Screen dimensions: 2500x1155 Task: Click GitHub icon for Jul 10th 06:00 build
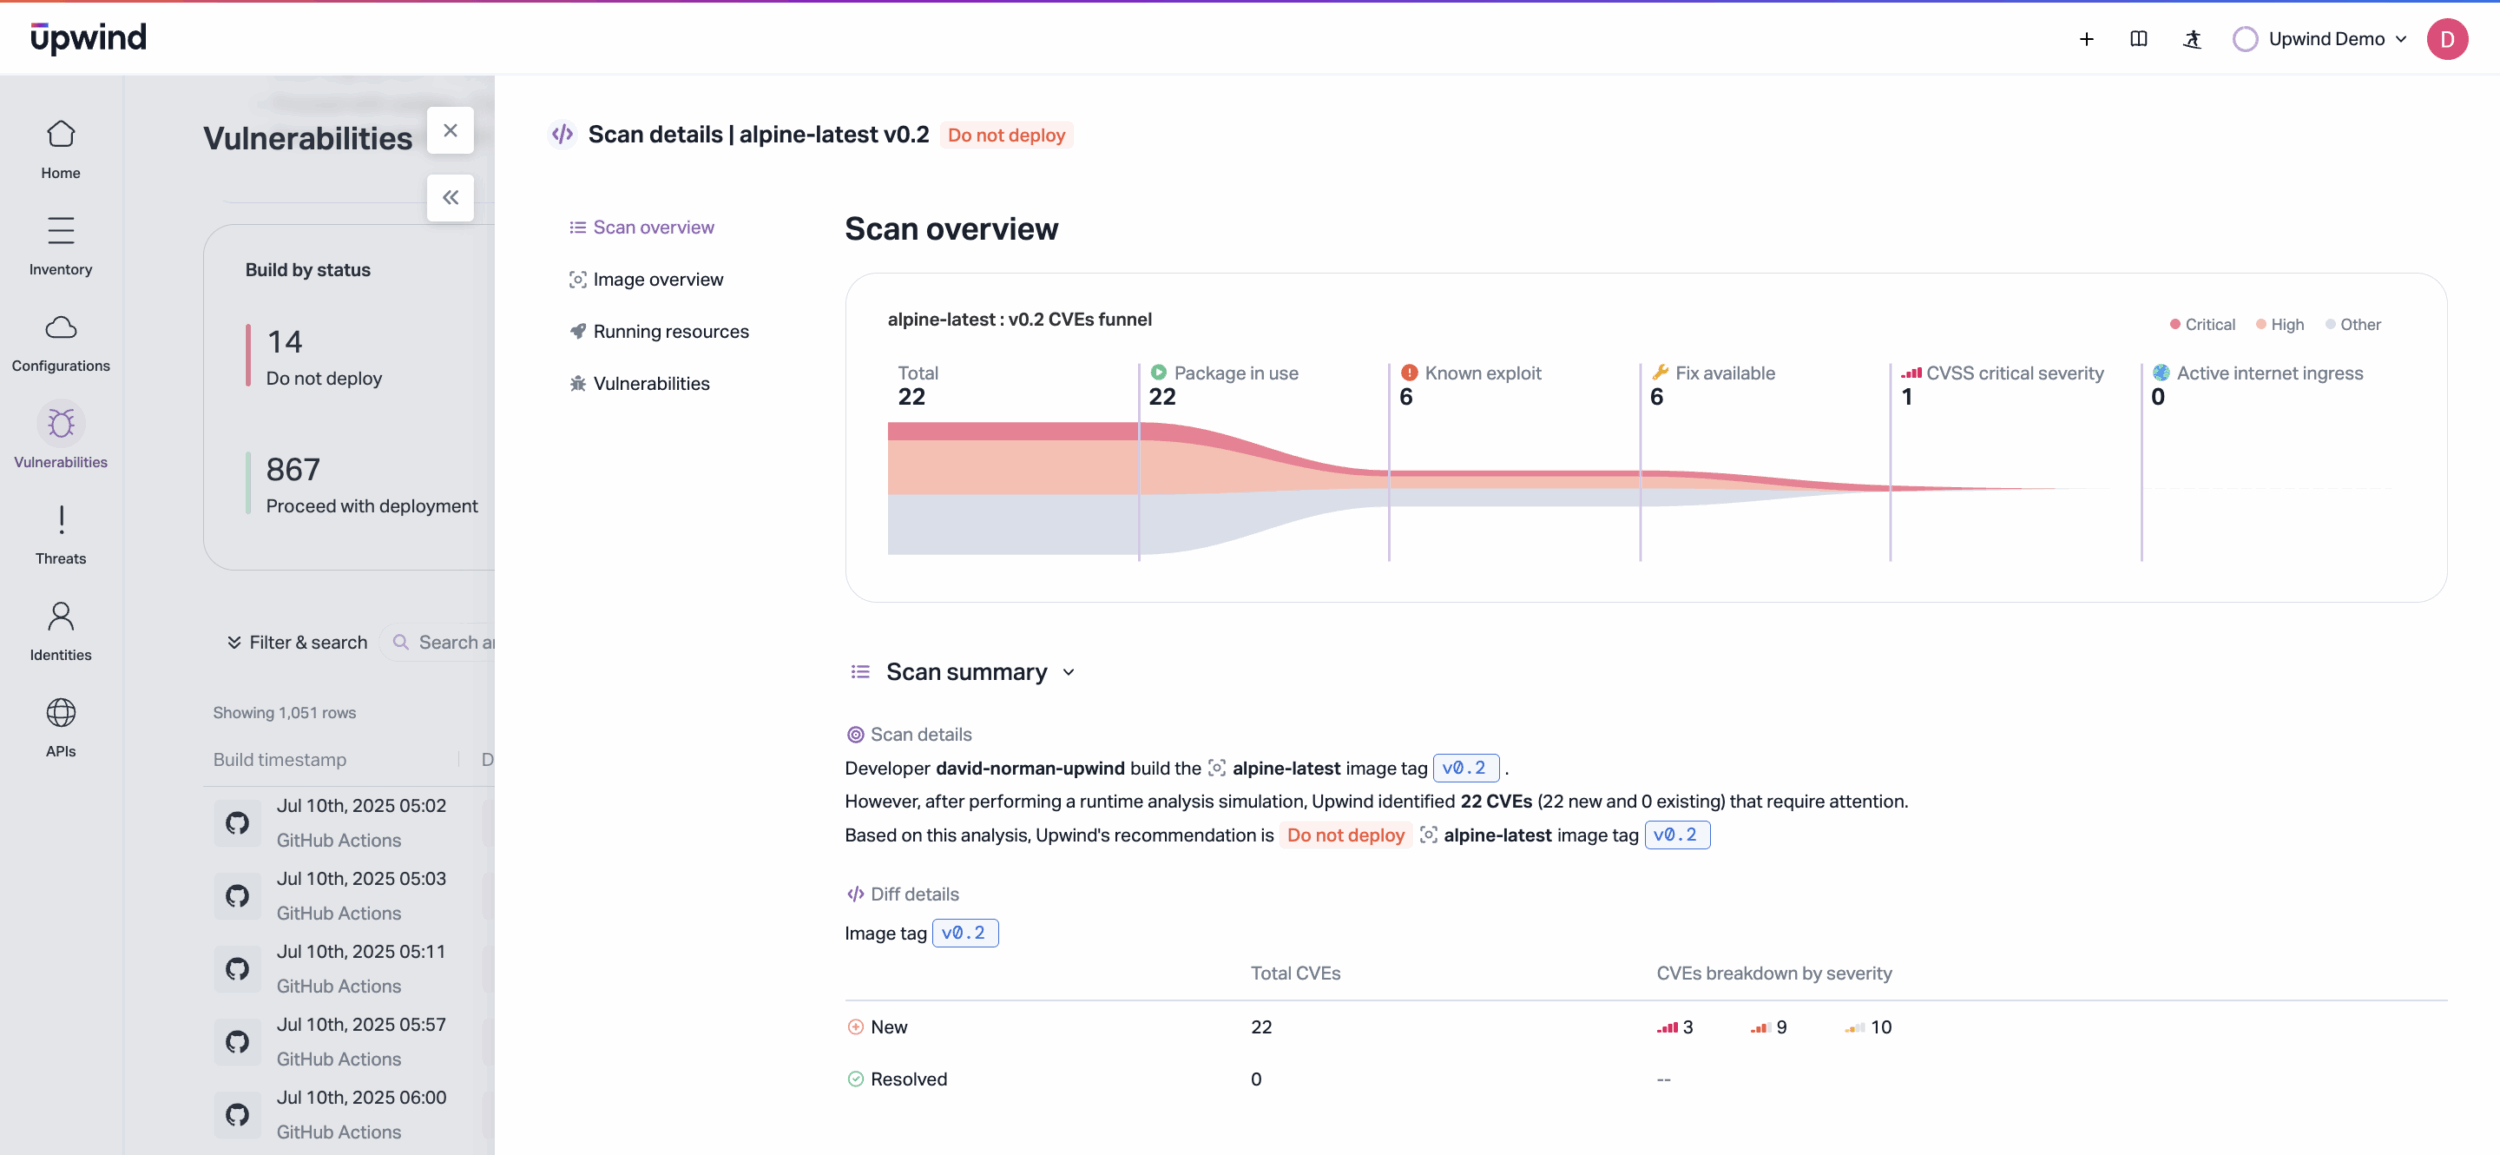click(x=237, y=1115)
